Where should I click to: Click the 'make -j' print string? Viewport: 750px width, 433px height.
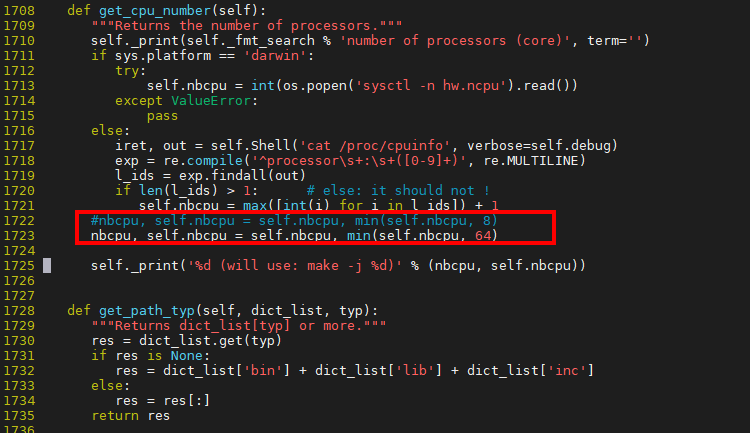tap(295, 266)
